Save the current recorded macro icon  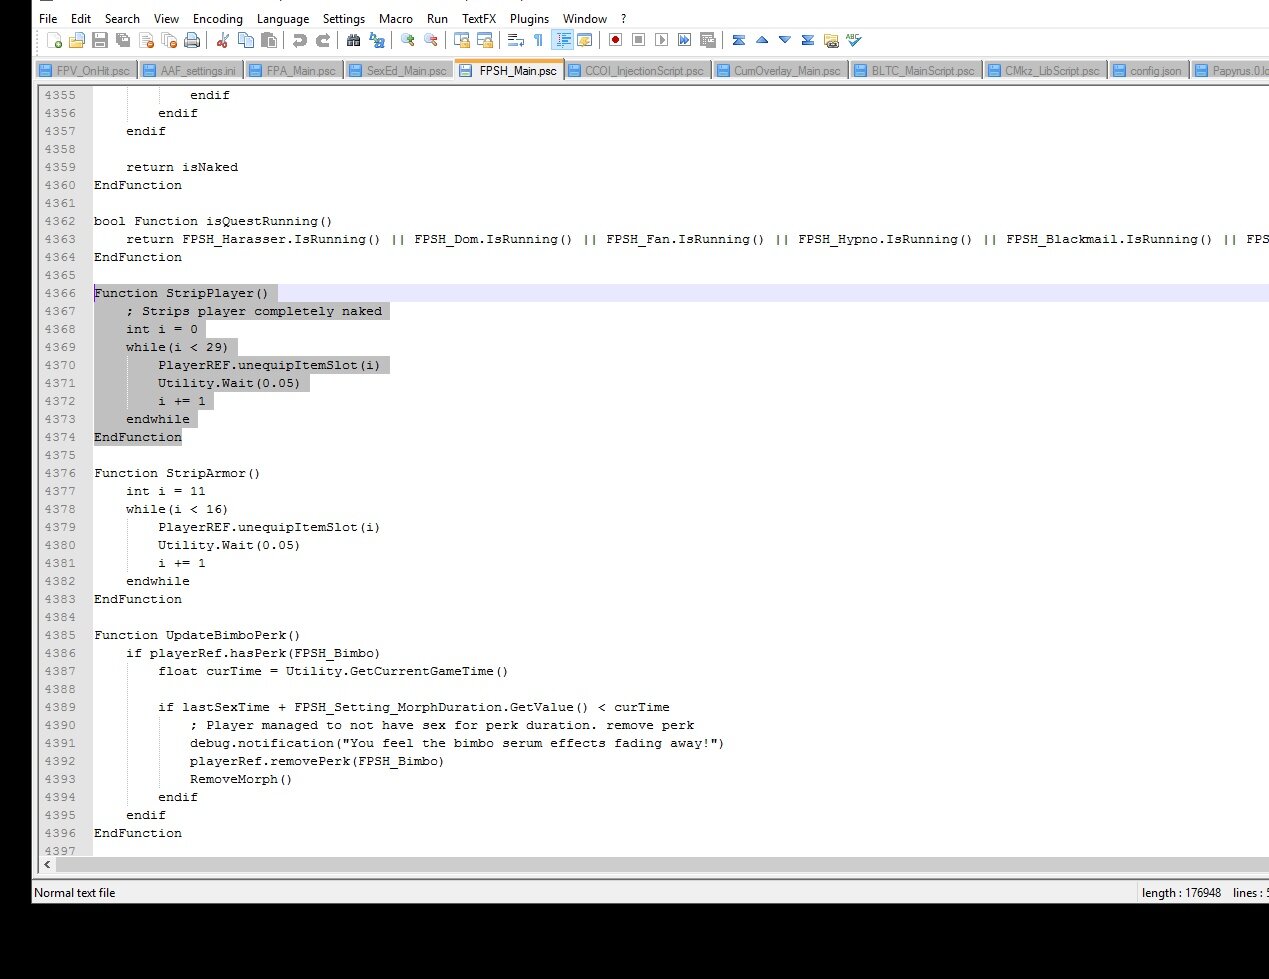707,40
